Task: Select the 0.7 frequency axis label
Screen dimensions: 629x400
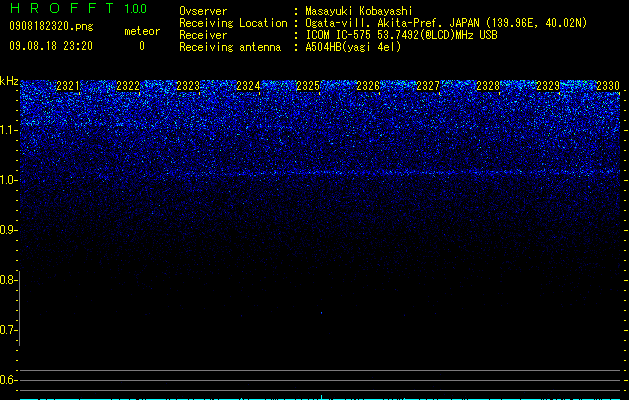Action: pyautogui.click(x=7, y=330)
